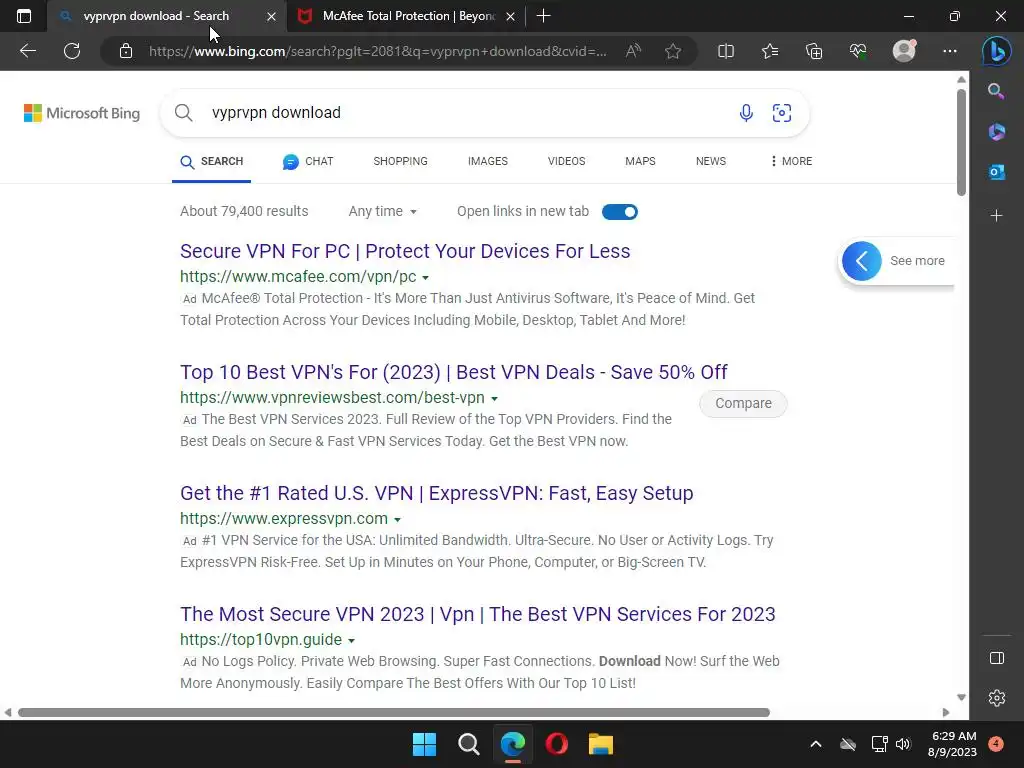Refresh the Bing search page

tap(72, 51)
